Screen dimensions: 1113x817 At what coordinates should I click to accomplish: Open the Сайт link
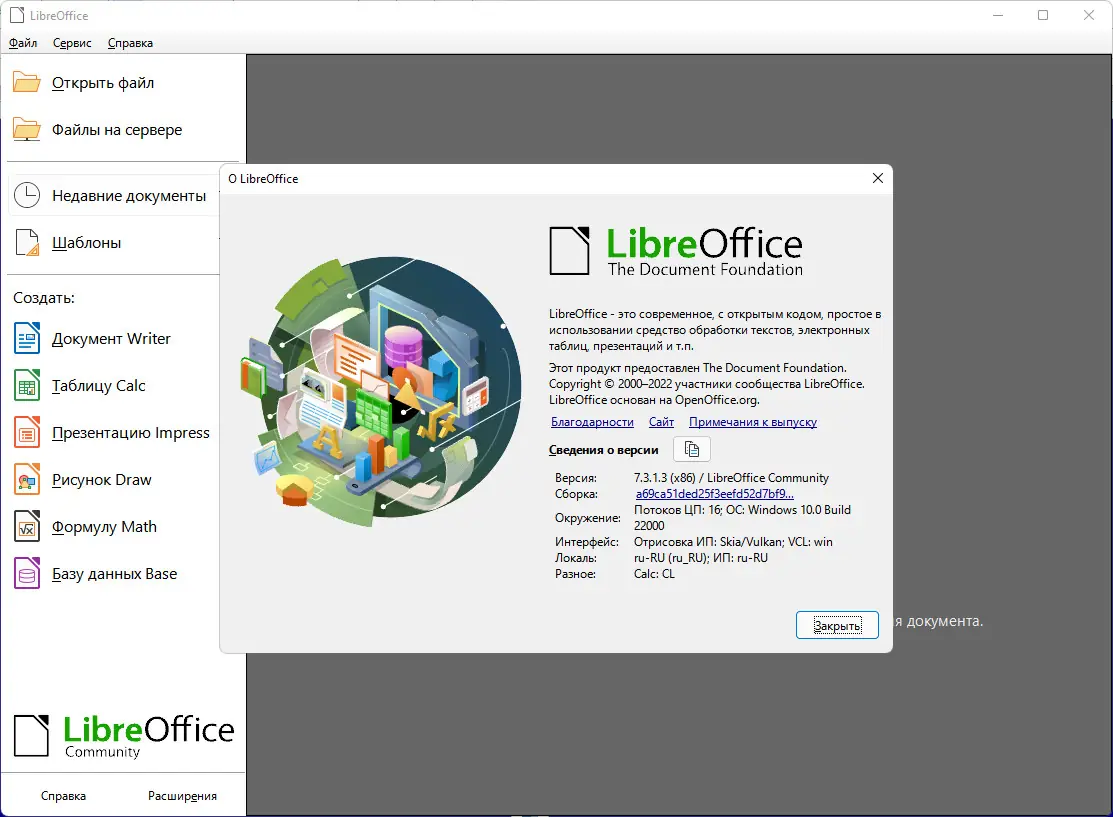click(661, 422)
